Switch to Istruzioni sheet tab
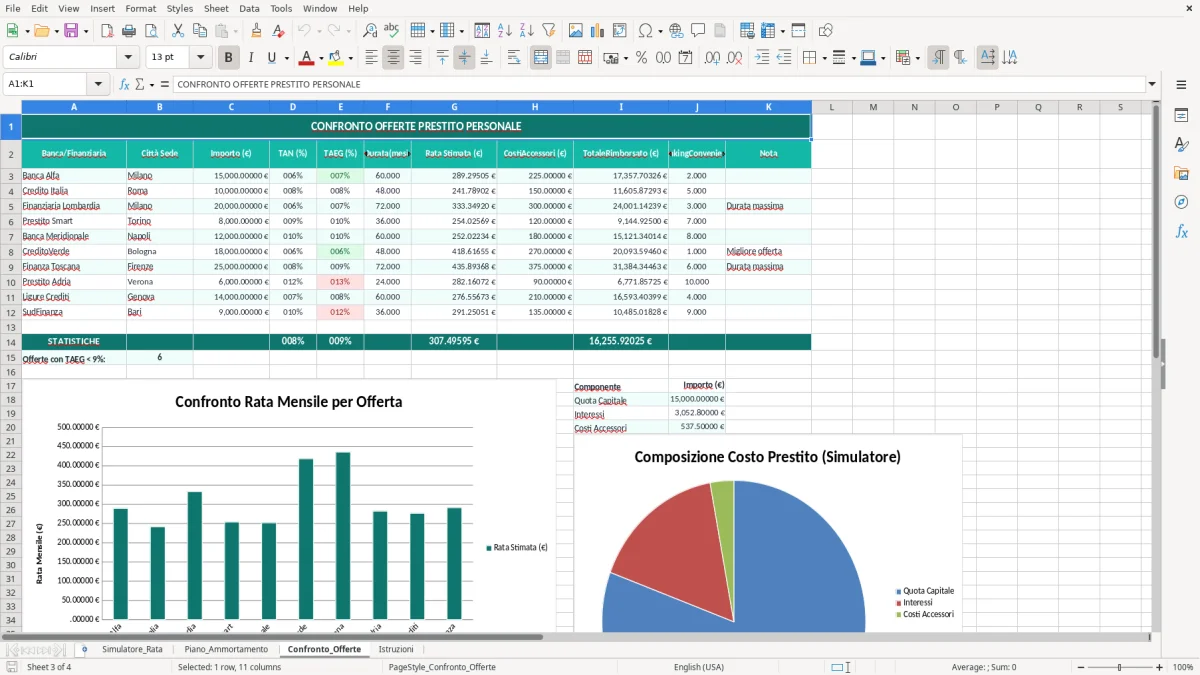Image resolution: width=1200 pixels, height=675 pixels. click(396, 649)
